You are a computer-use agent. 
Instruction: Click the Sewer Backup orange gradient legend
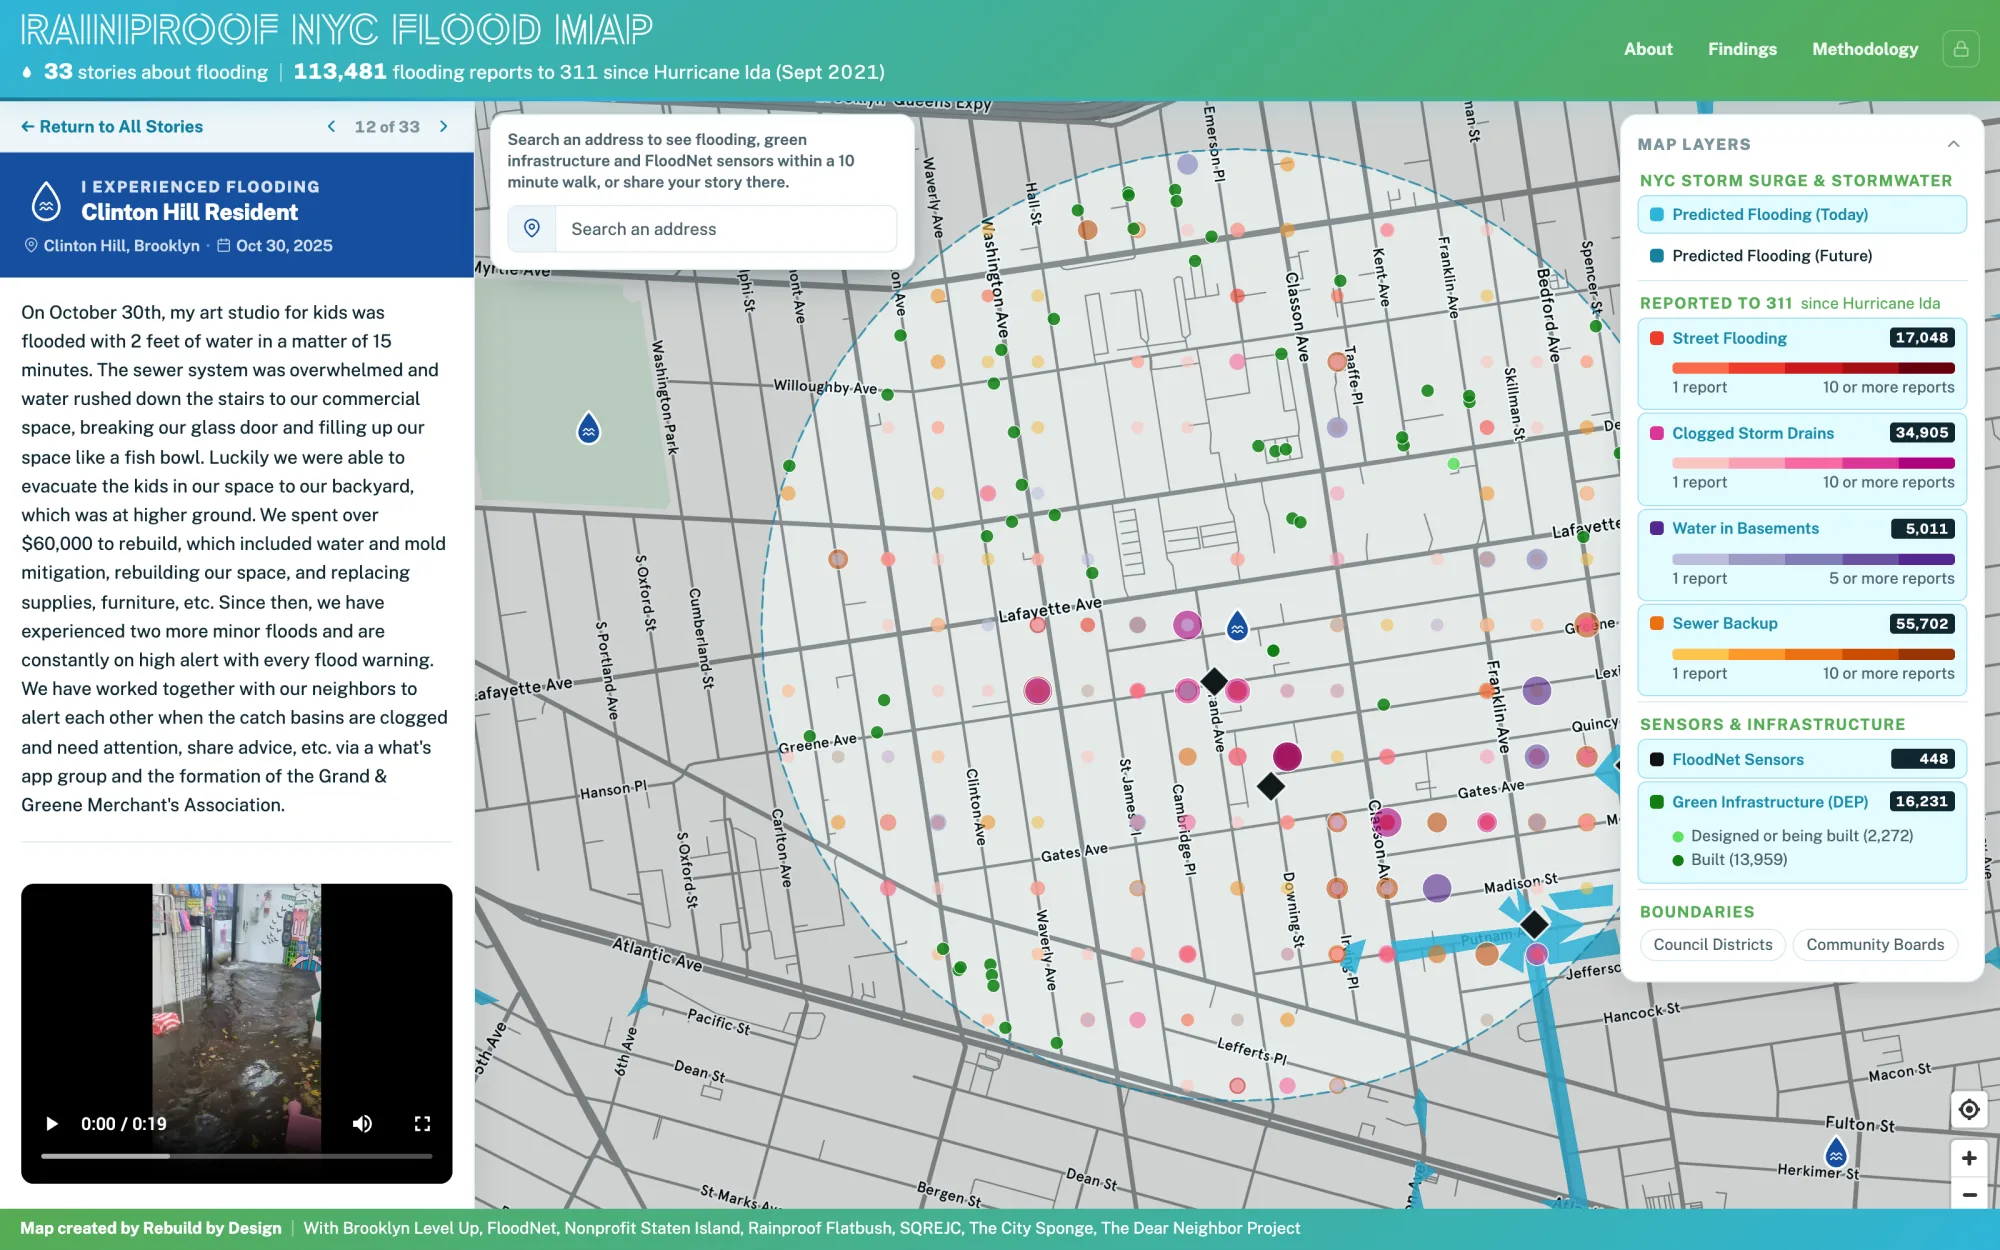(1813, 654)
